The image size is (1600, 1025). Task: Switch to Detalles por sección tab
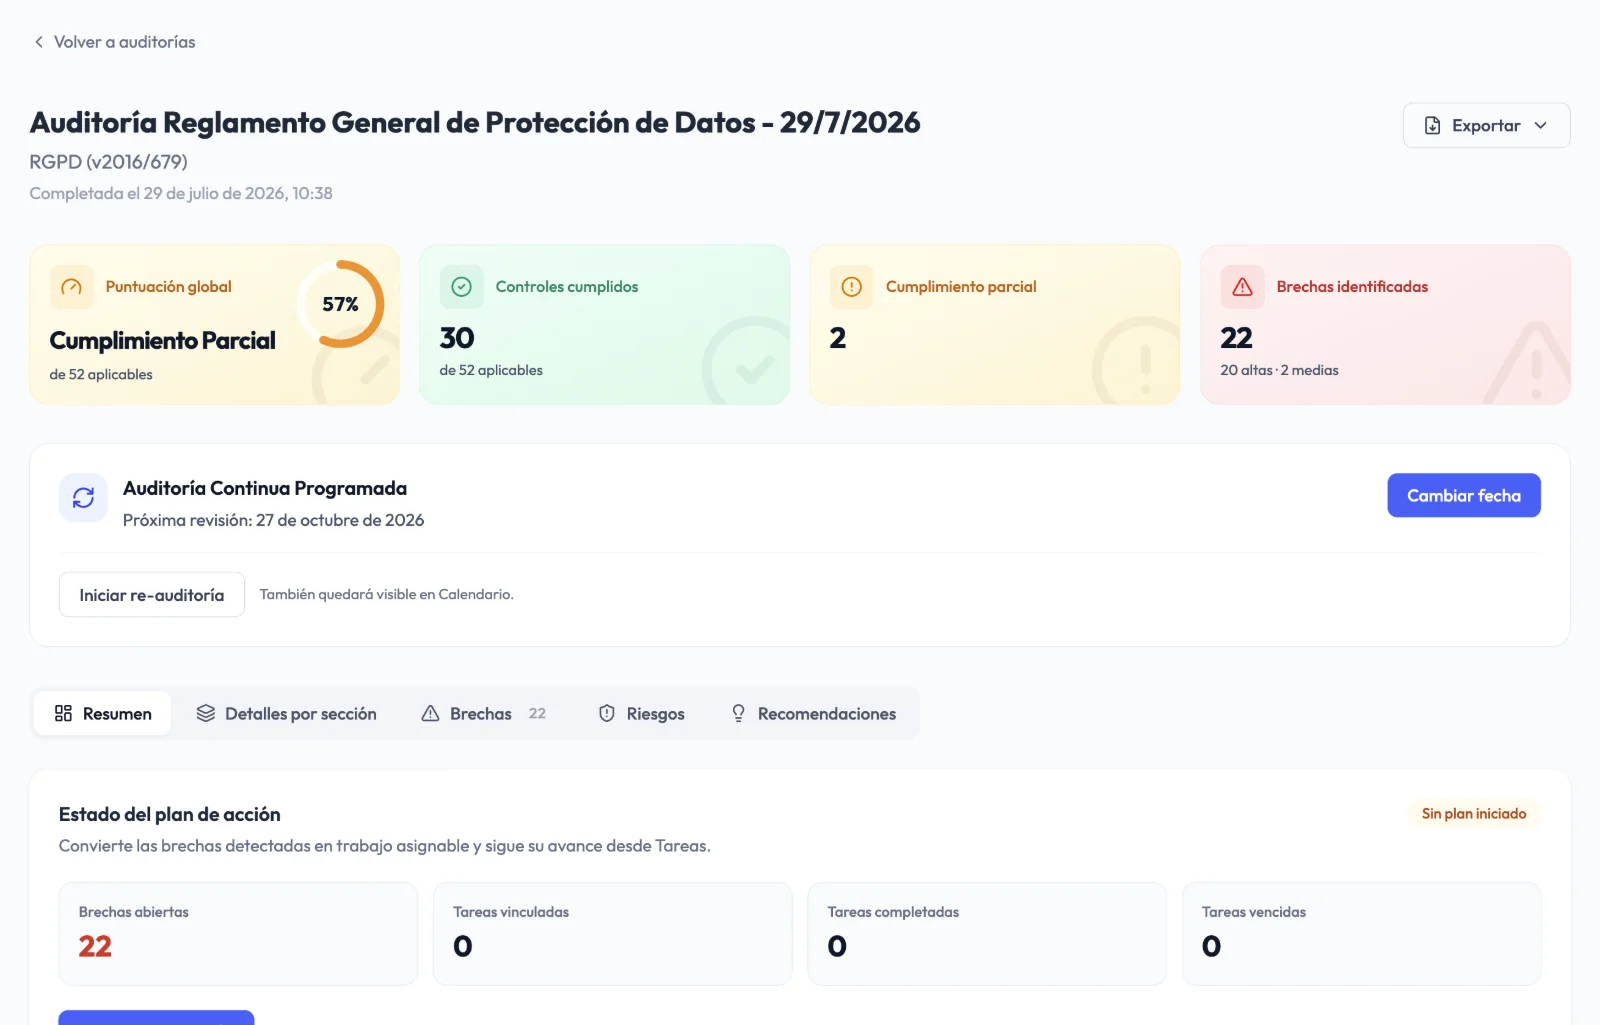(286, 714)
